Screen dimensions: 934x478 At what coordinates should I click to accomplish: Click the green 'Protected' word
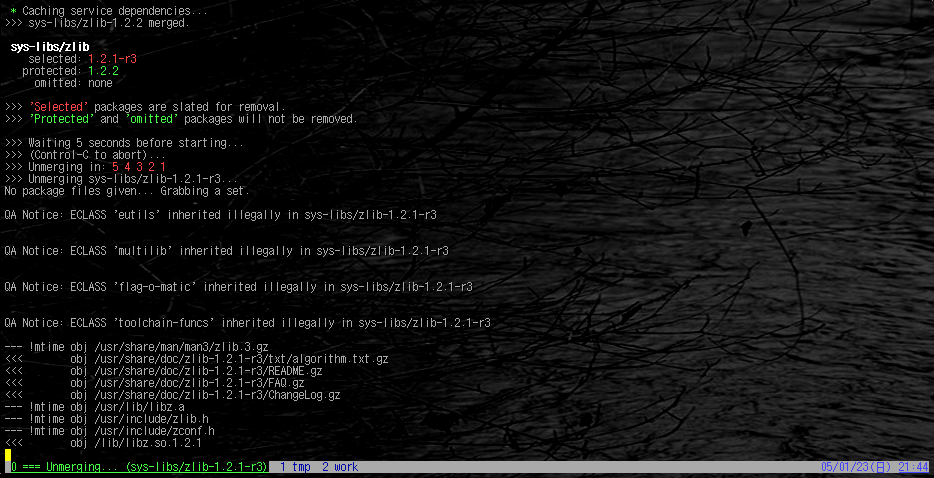coord(62,119)
